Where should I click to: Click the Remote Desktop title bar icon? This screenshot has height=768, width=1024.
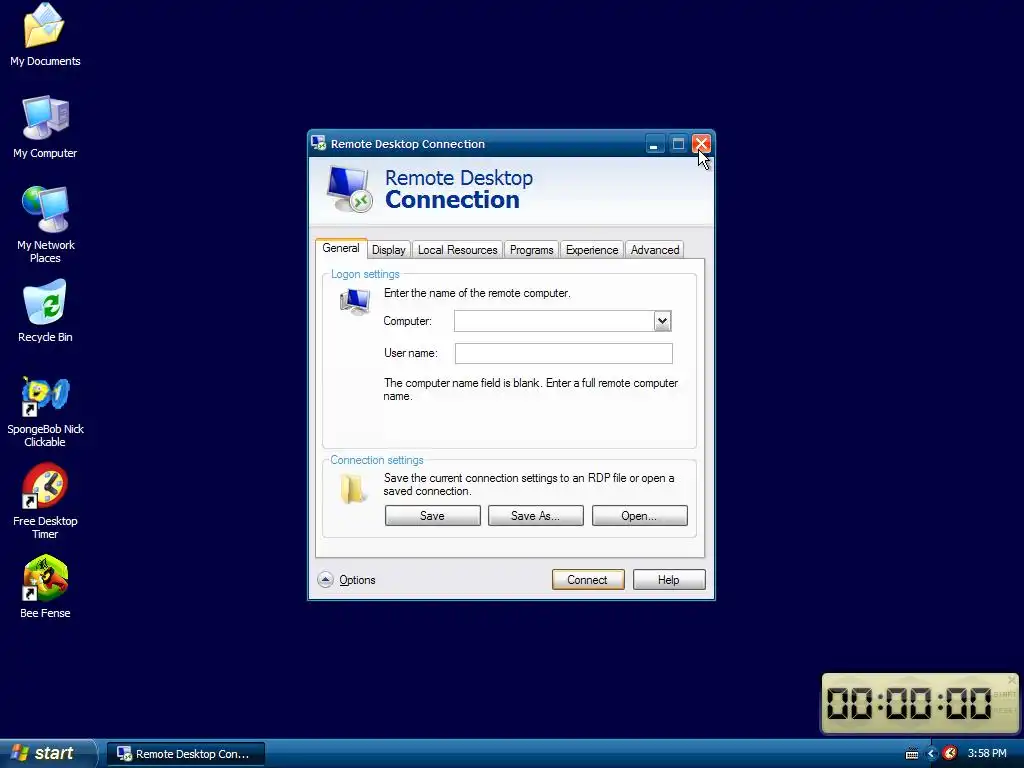pos(319,143)
